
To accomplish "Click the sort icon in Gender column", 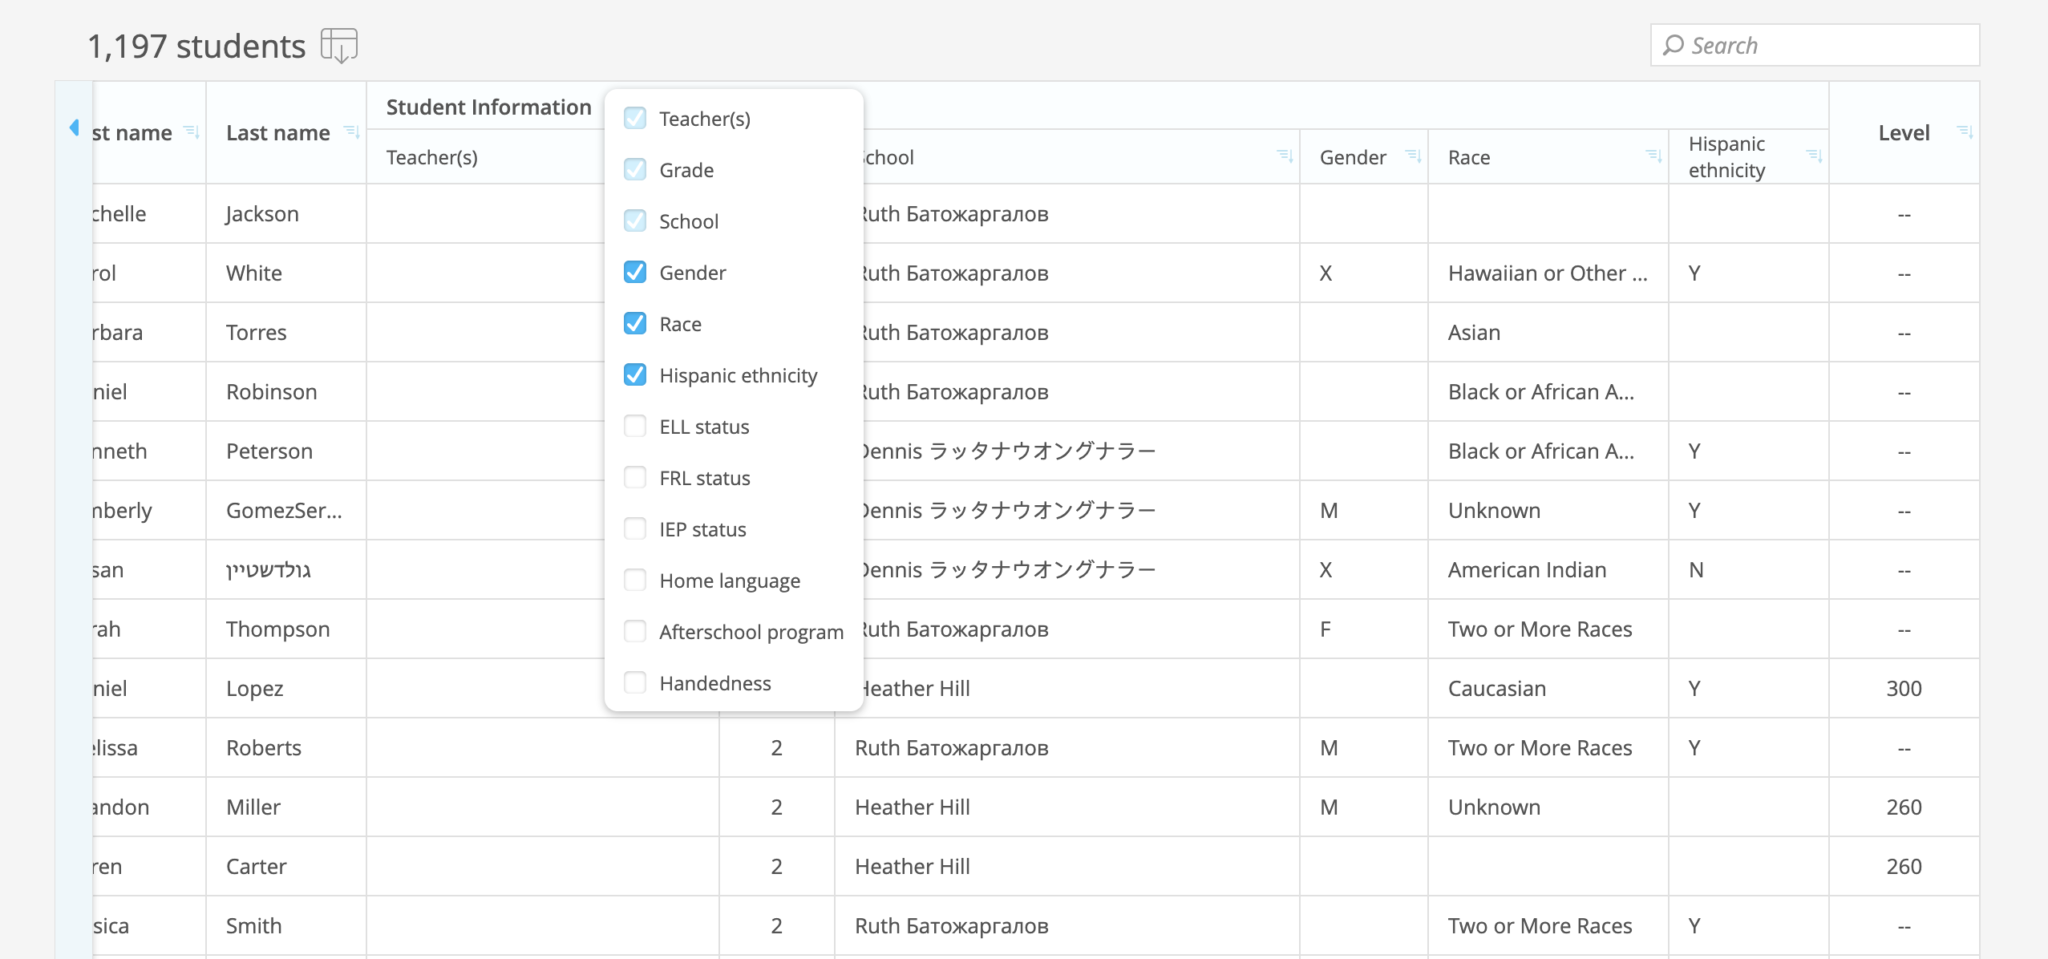I will (1412, 156).
